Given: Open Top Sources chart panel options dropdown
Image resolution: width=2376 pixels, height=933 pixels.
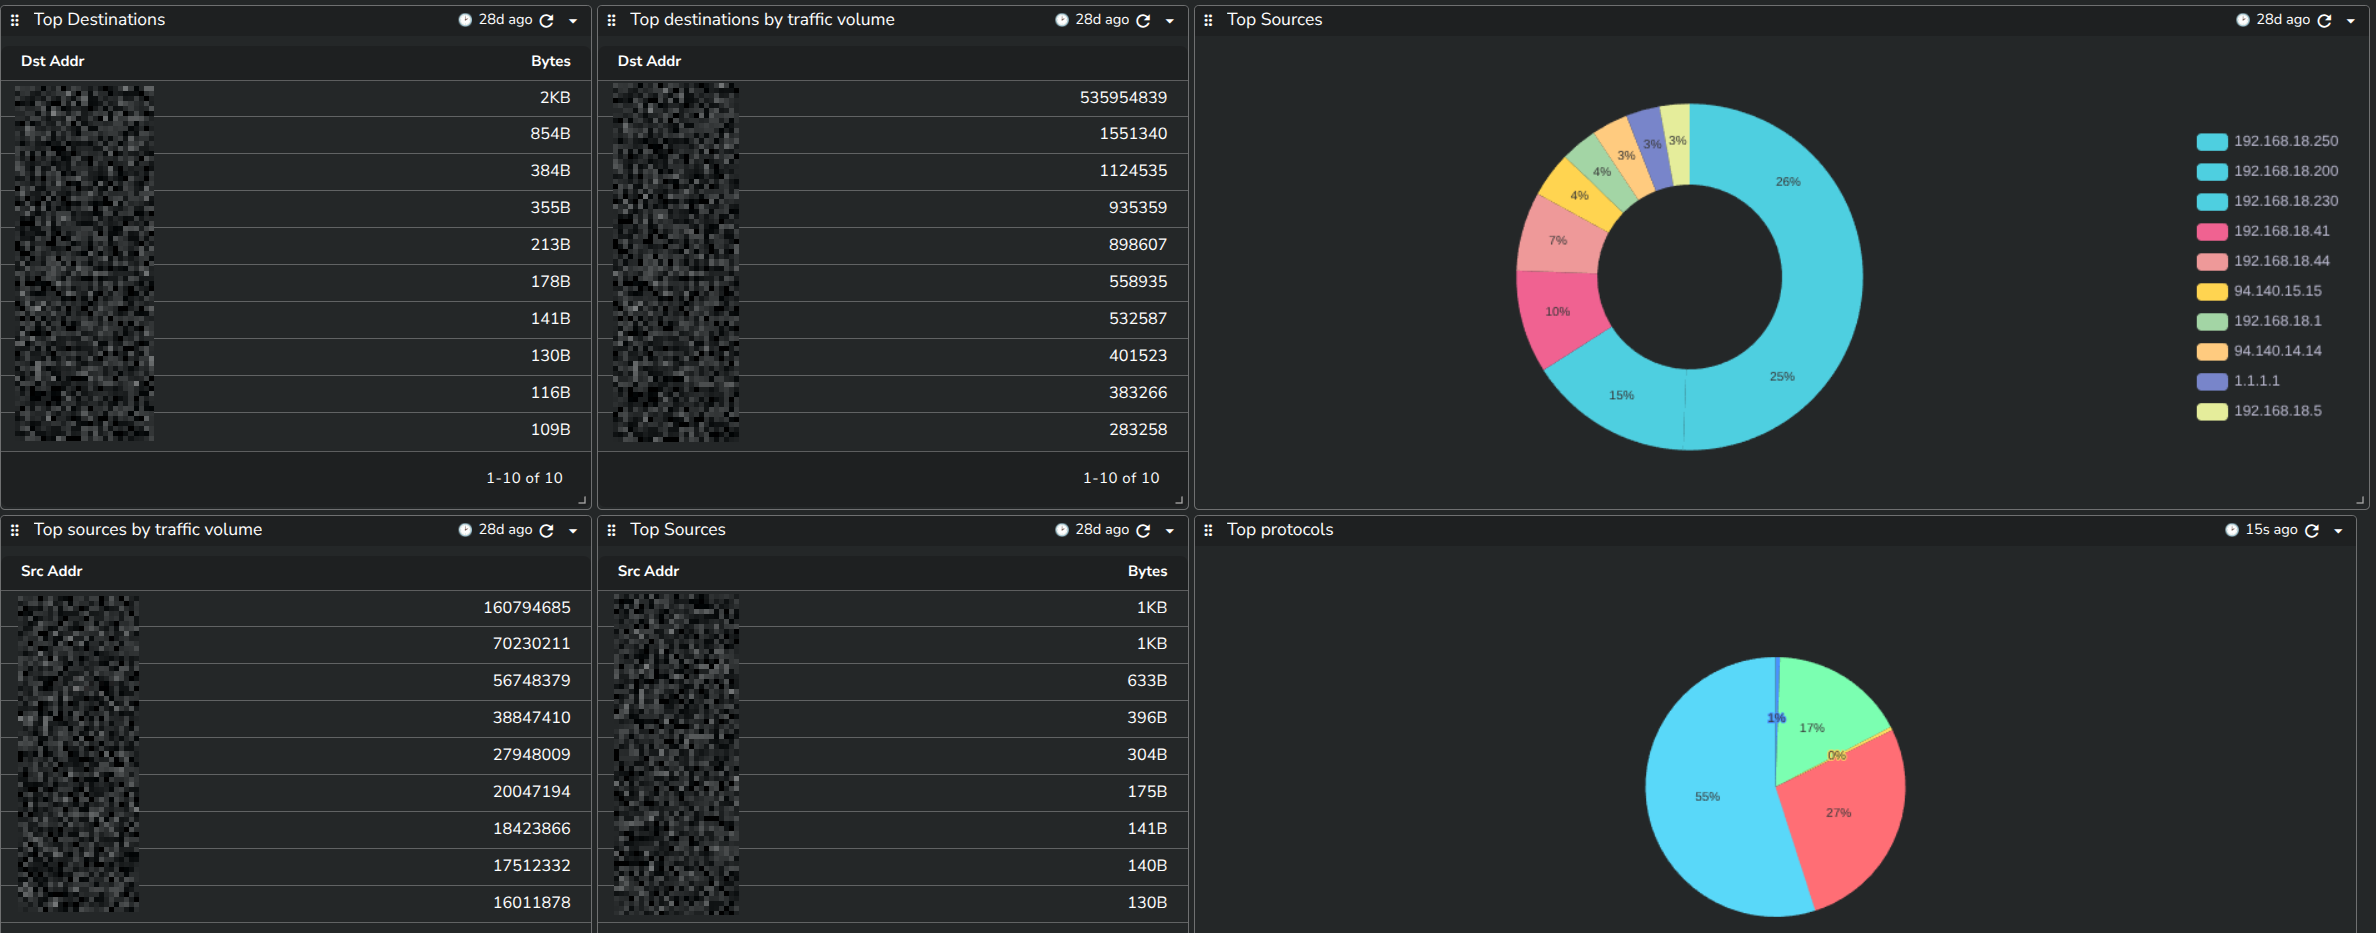Looking at the screenshot, I should coord(2351,21).
